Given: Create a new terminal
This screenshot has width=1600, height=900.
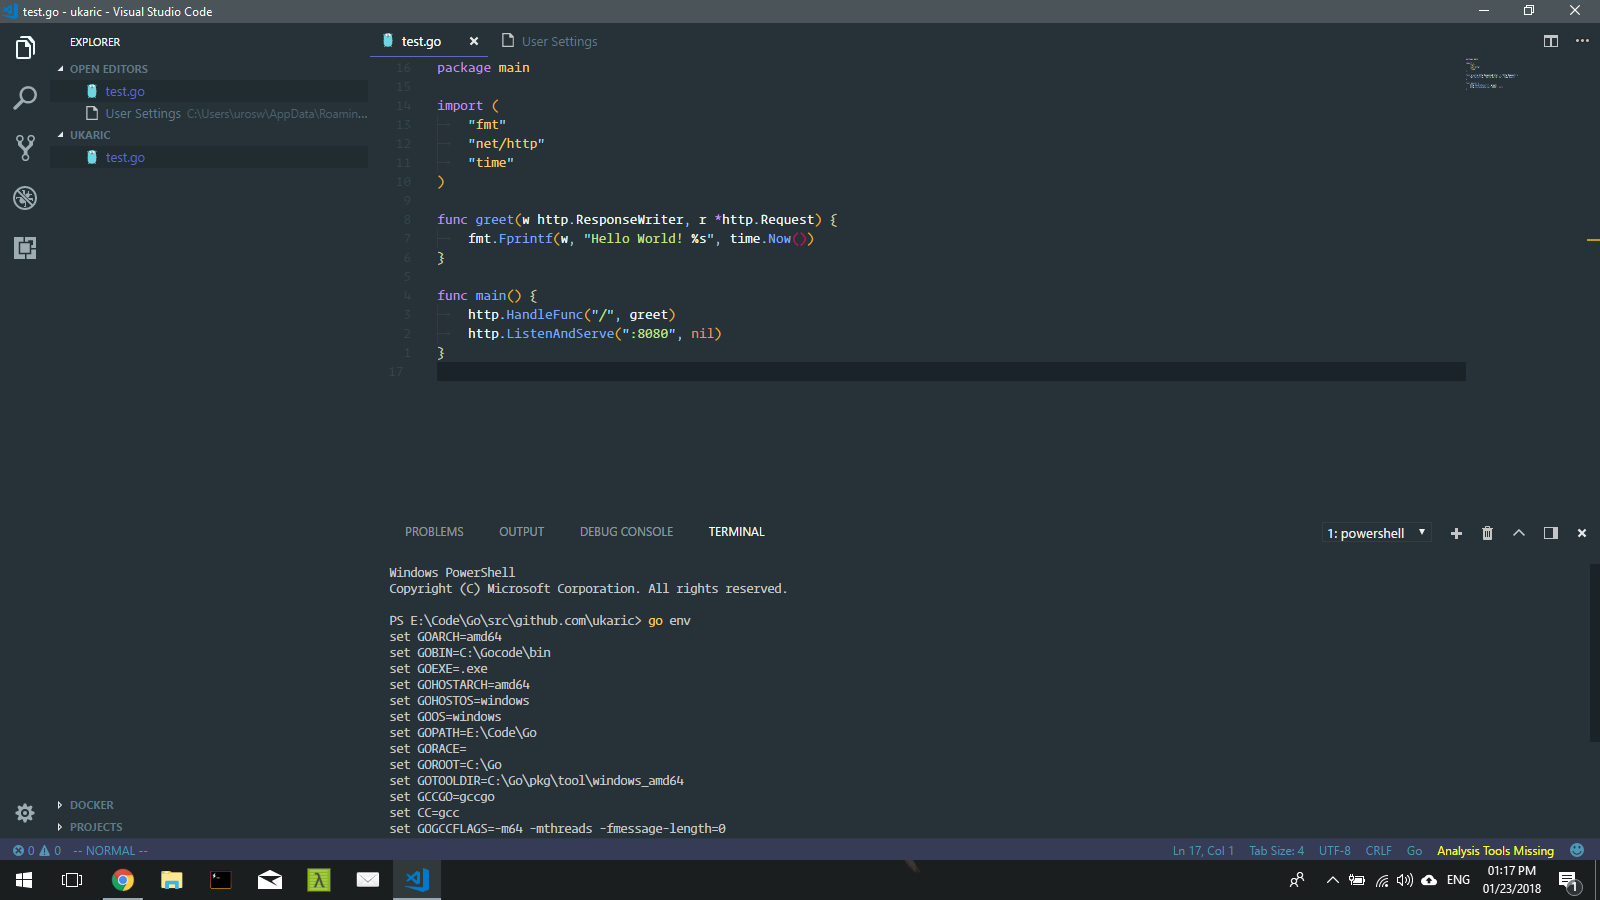Looking at the screenshot, I should point(1456,533).
